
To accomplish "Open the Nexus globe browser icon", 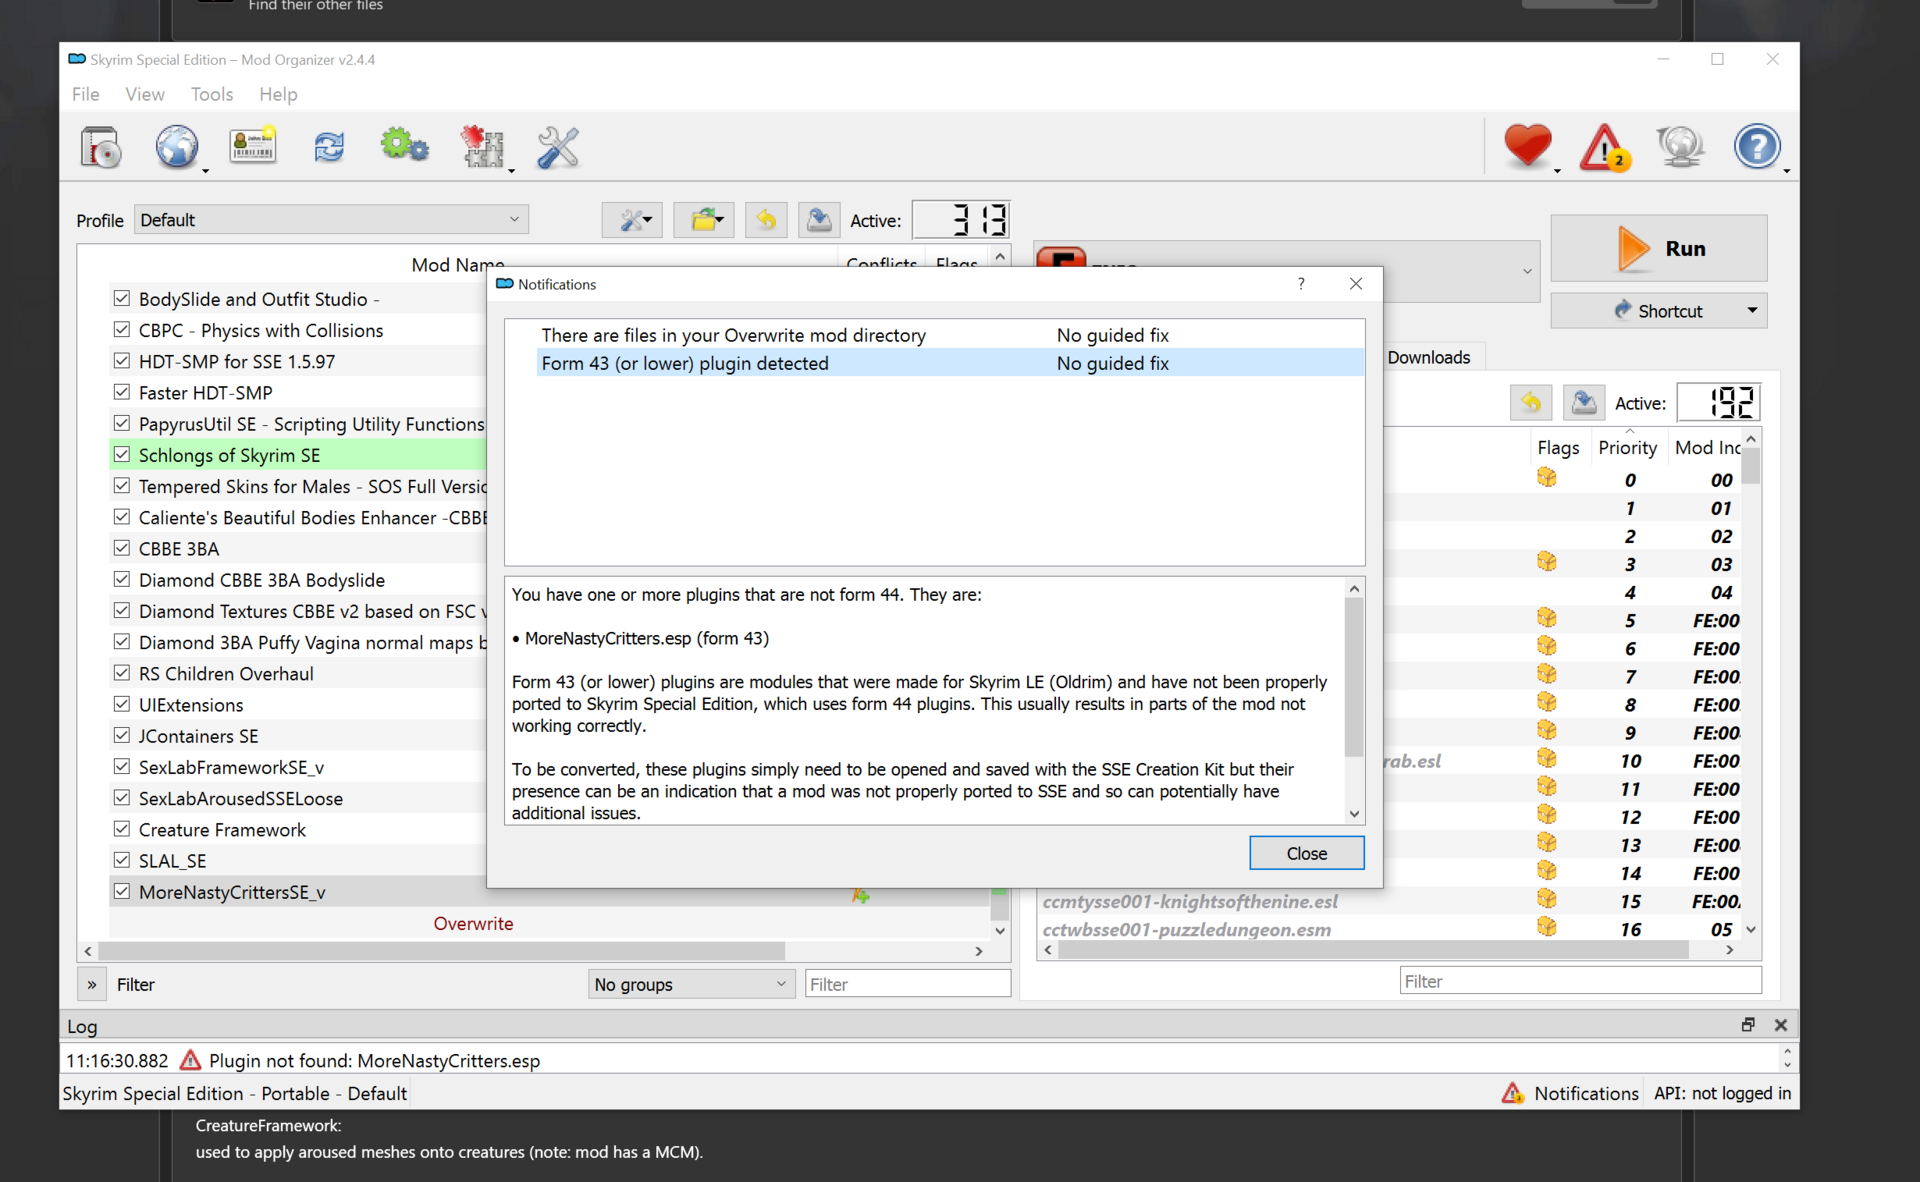I will [177, 148].
